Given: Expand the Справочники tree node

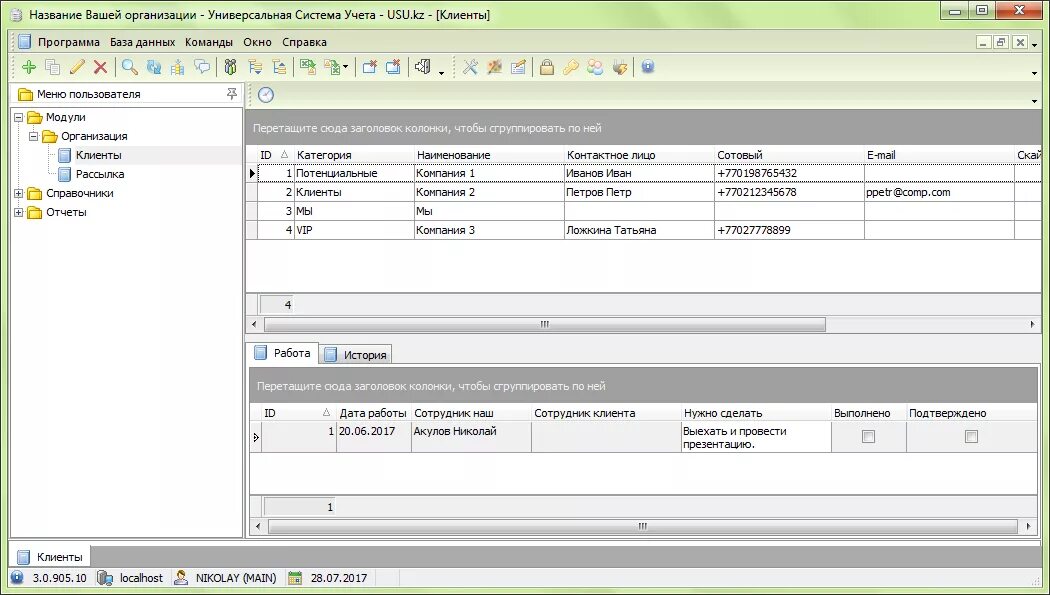Looking at the screenshot, I should click(19, 193).
